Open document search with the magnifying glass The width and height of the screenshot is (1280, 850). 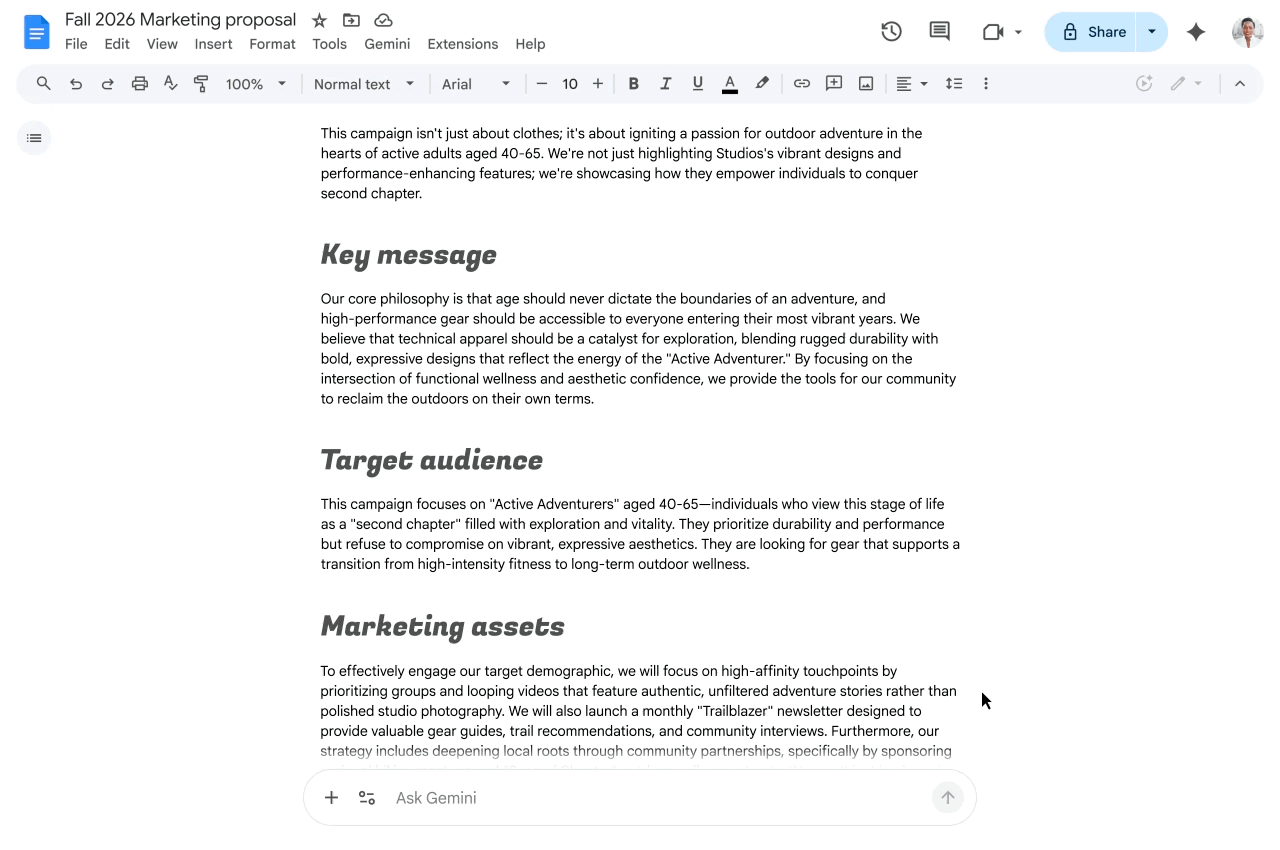point(43,84)
